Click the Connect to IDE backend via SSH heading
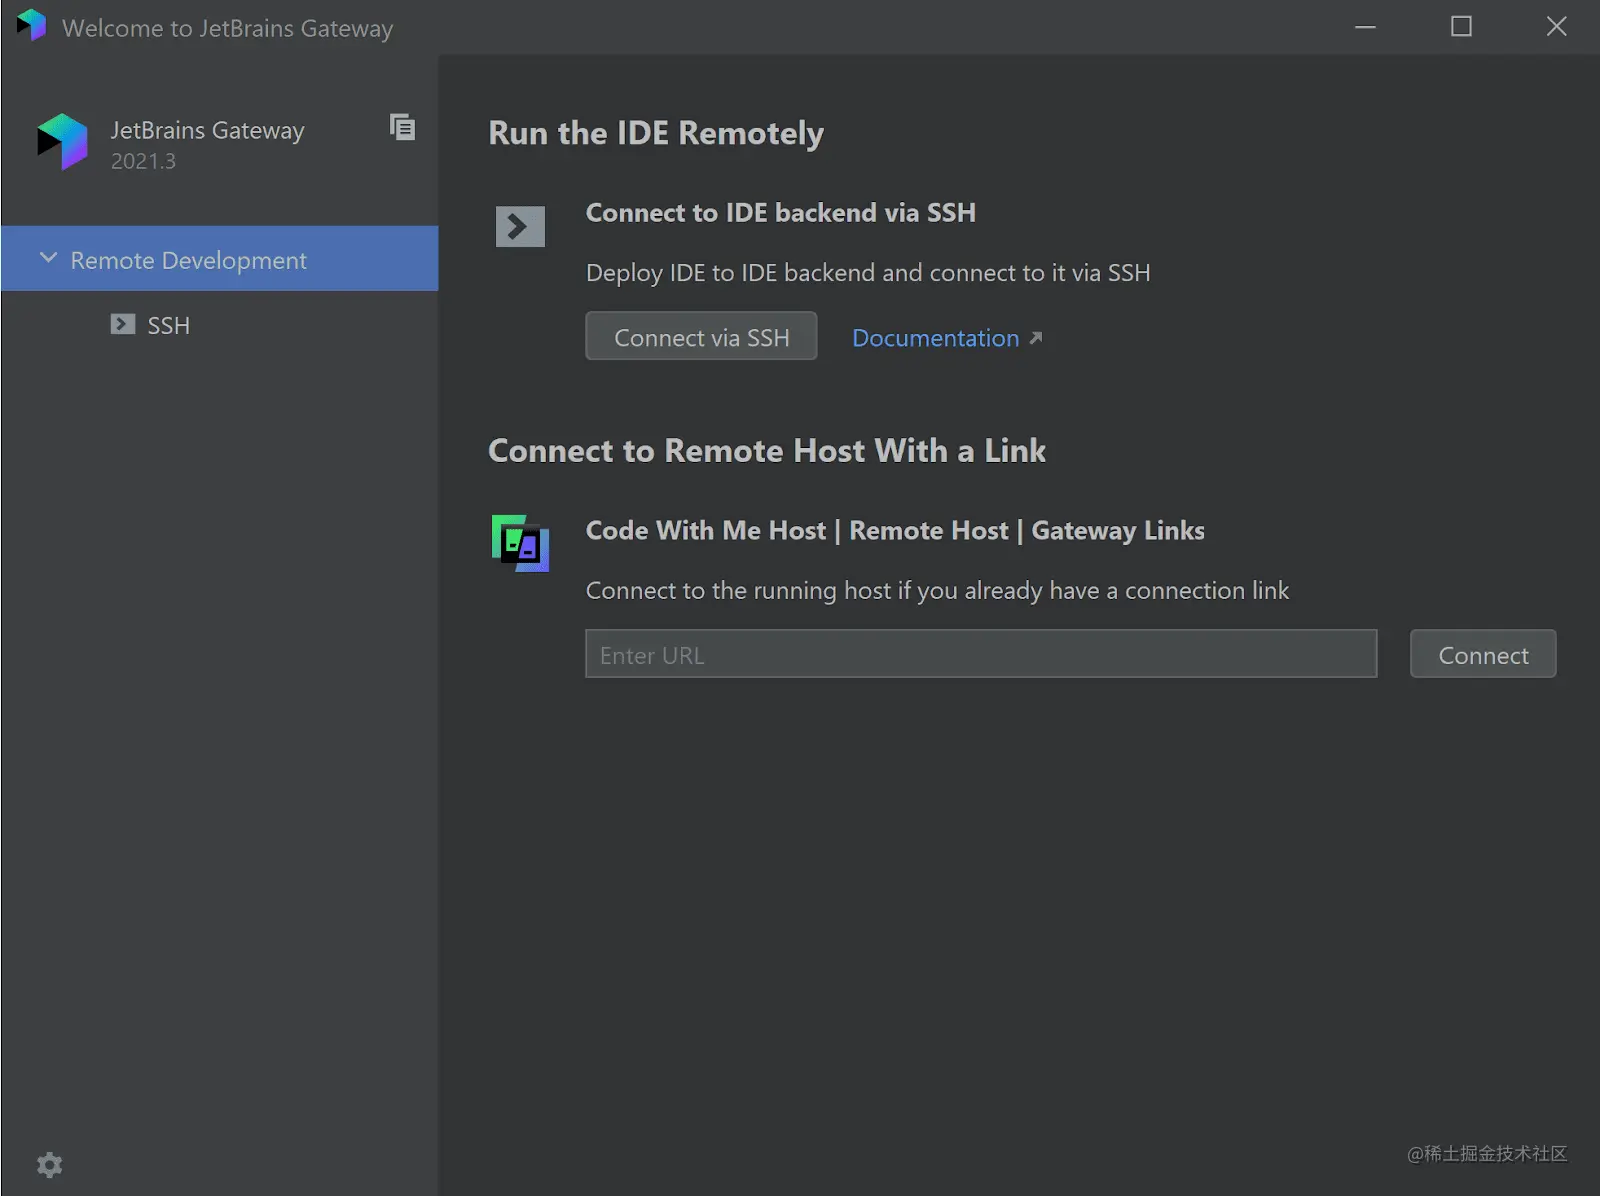Image resolution: width=1600 pixels, height=1196 pixels. pyautogui.click(x=780, y=213)
